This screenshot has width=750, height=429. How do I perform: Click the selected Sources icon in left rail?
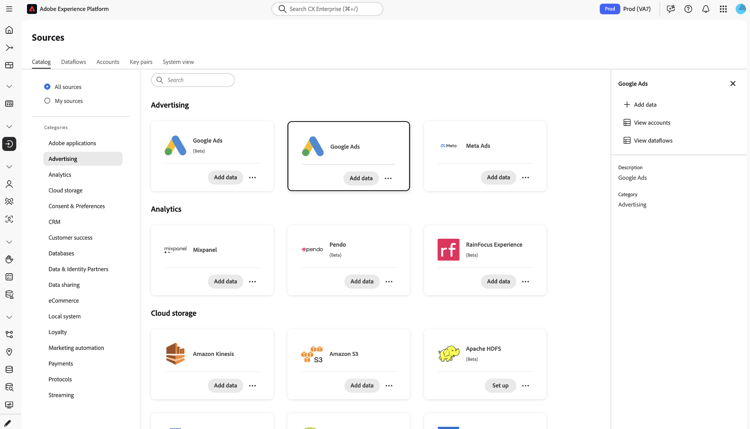tap(9, 144)
